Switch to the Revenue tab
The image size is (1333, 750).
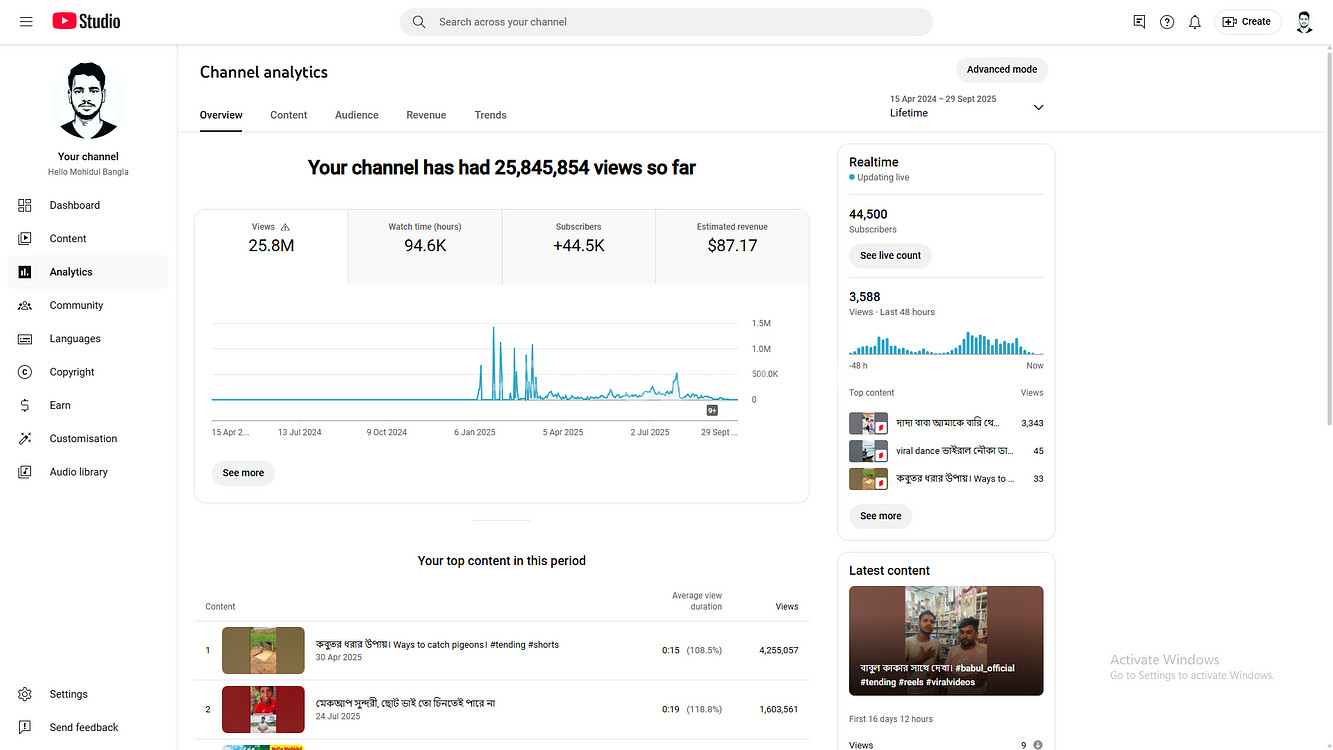pyautogui.click(x=426, y=115)
